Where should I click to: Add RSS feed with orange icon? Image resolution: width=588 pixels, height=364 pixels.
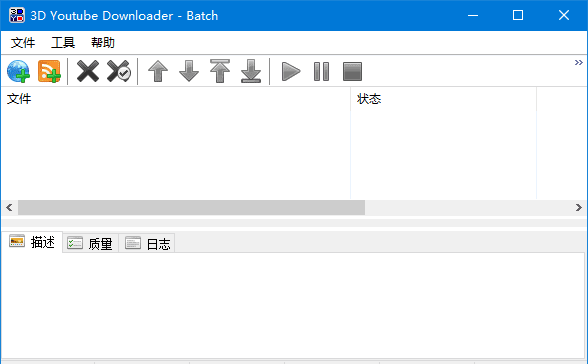(49, 71)
